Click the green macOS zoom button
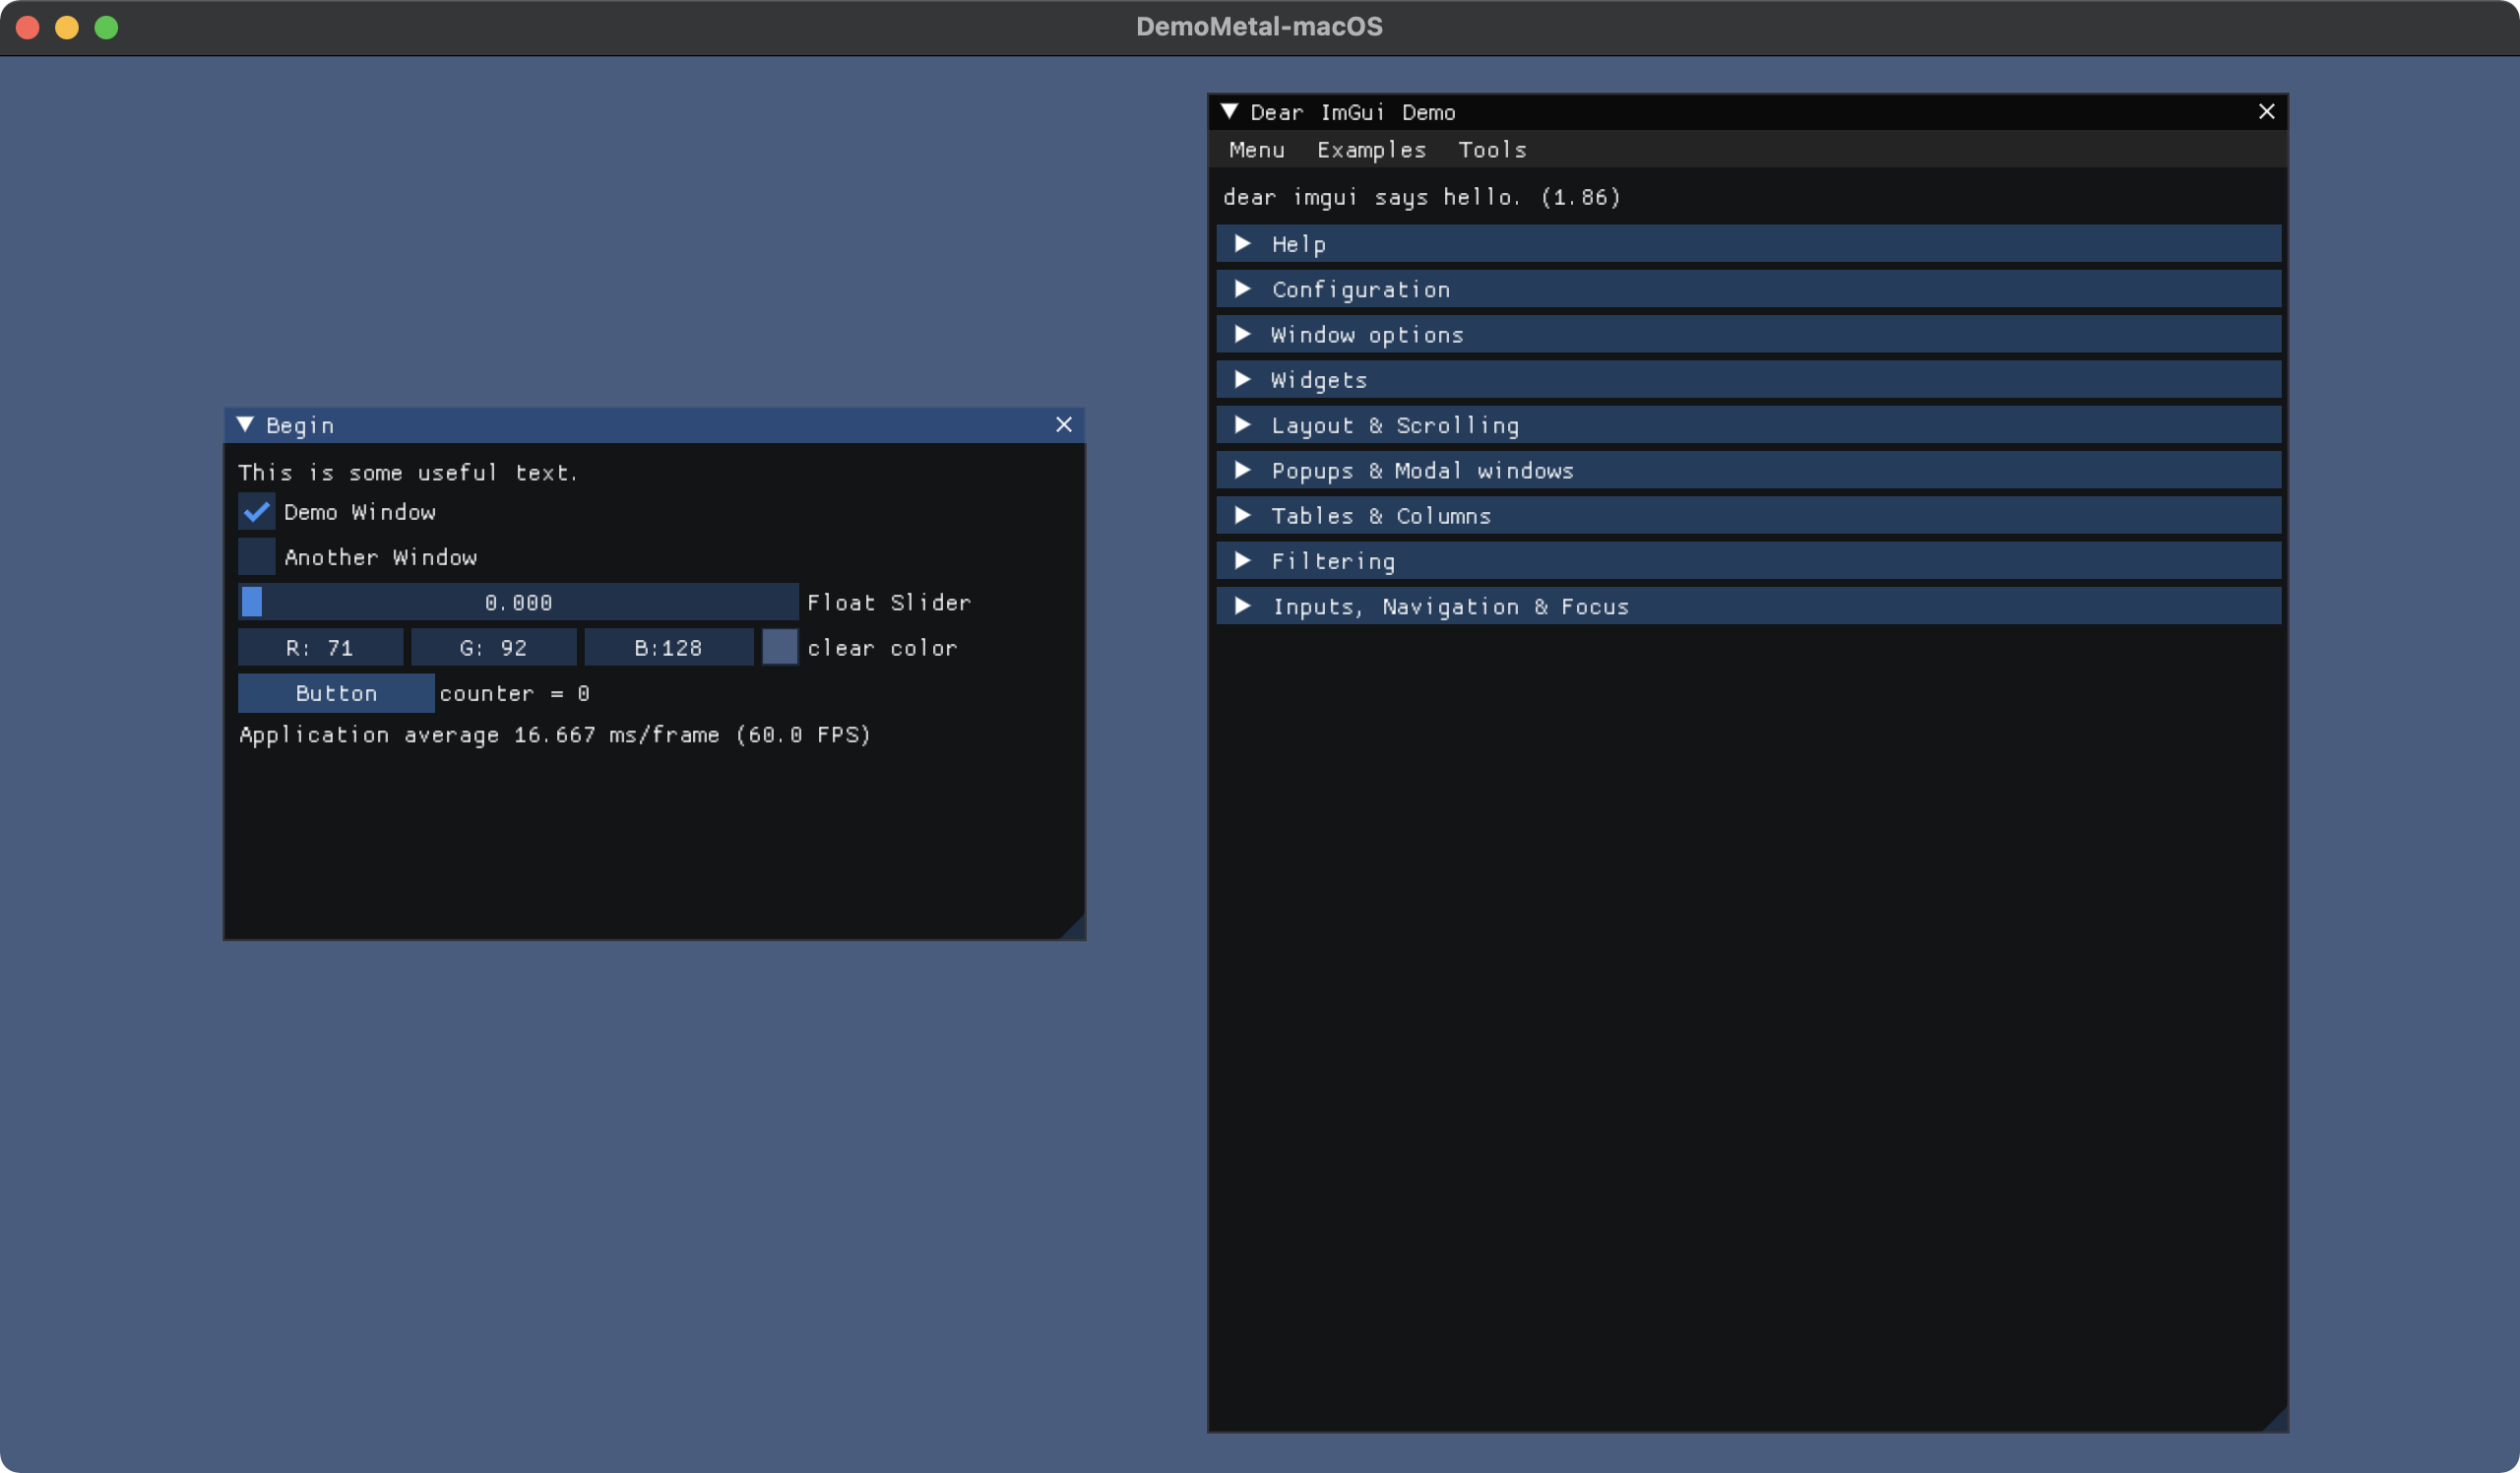The width and height of the screenshot is (2520, 1473). click(x=106, y=27)
